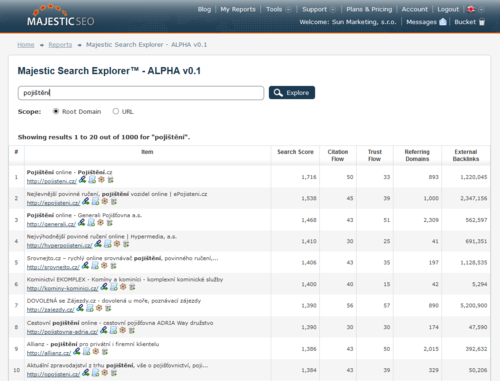Click document report icon in pojisteni.cz row
Screen dimensions: 500x381
click(x=92, y=180)
